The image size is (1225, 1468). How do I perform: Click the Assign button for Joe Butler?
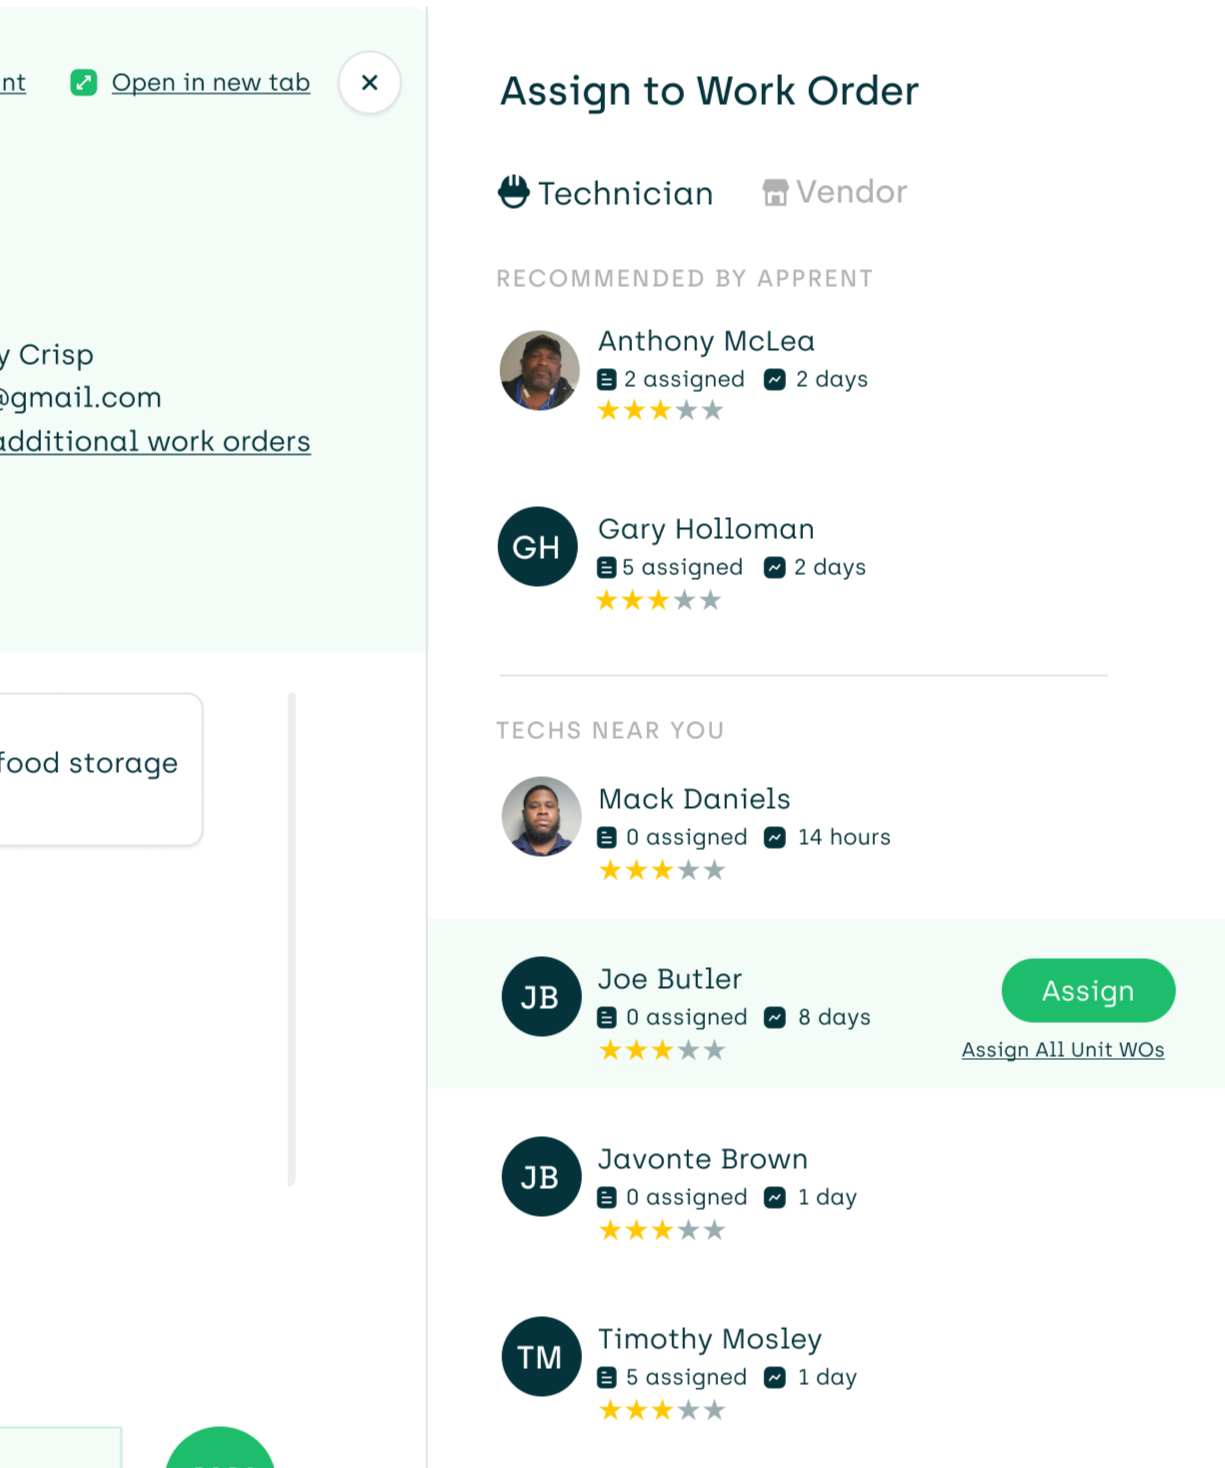point(1088,991)
